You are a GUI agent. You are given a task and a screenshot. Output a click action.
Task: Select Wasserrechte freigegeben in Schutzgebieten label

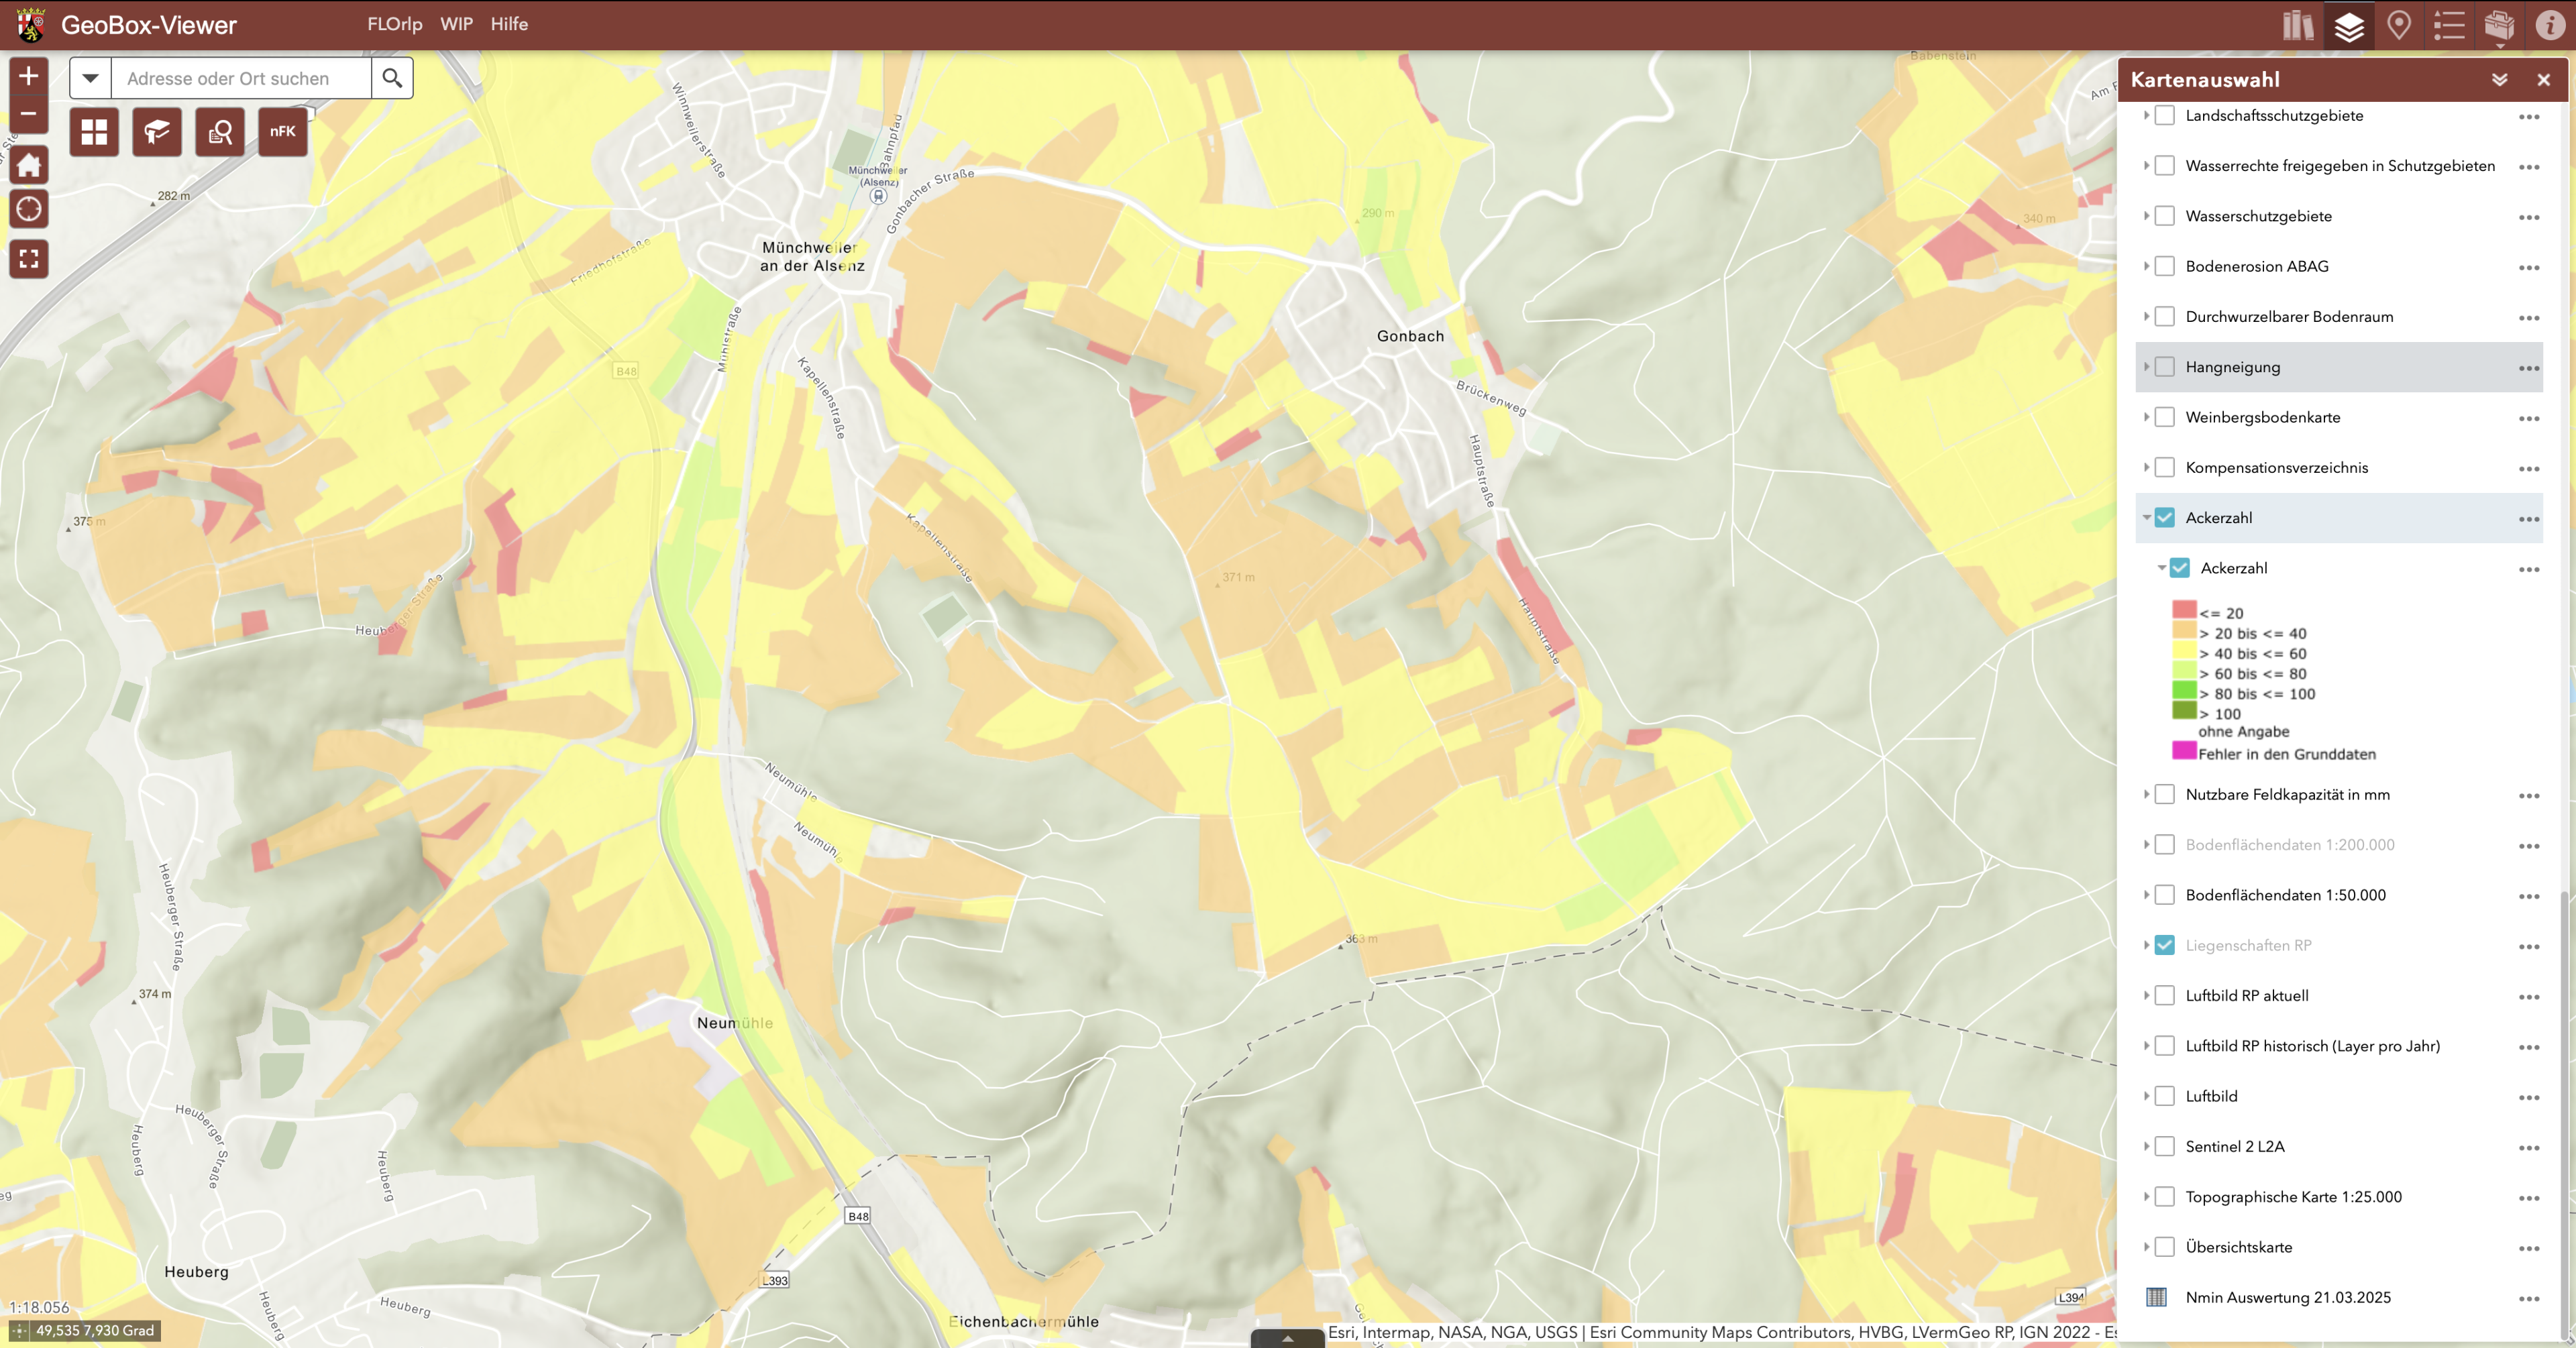[2340, 166]
